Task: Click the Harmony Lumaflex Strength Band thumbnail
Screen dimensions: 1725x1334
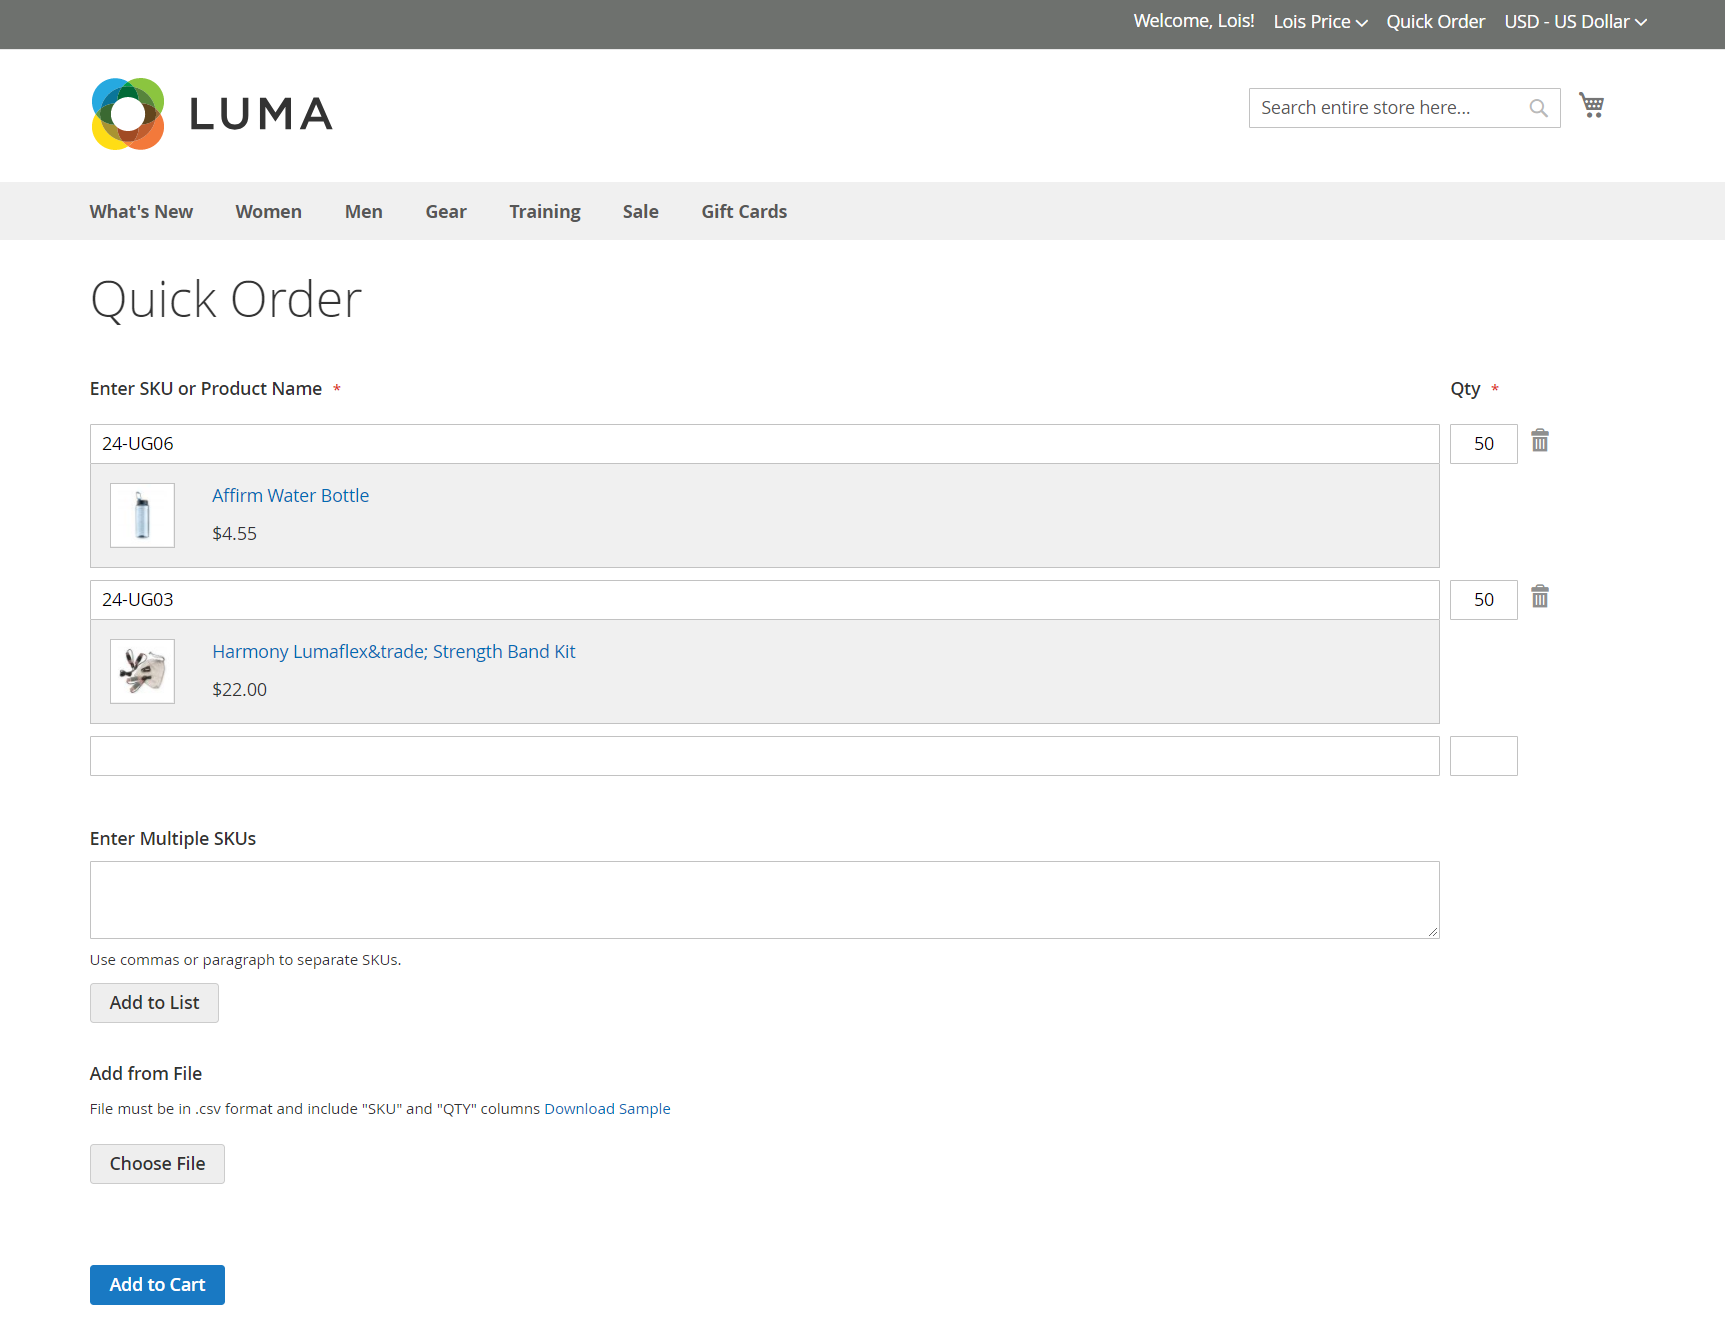Action: point(142,671)
